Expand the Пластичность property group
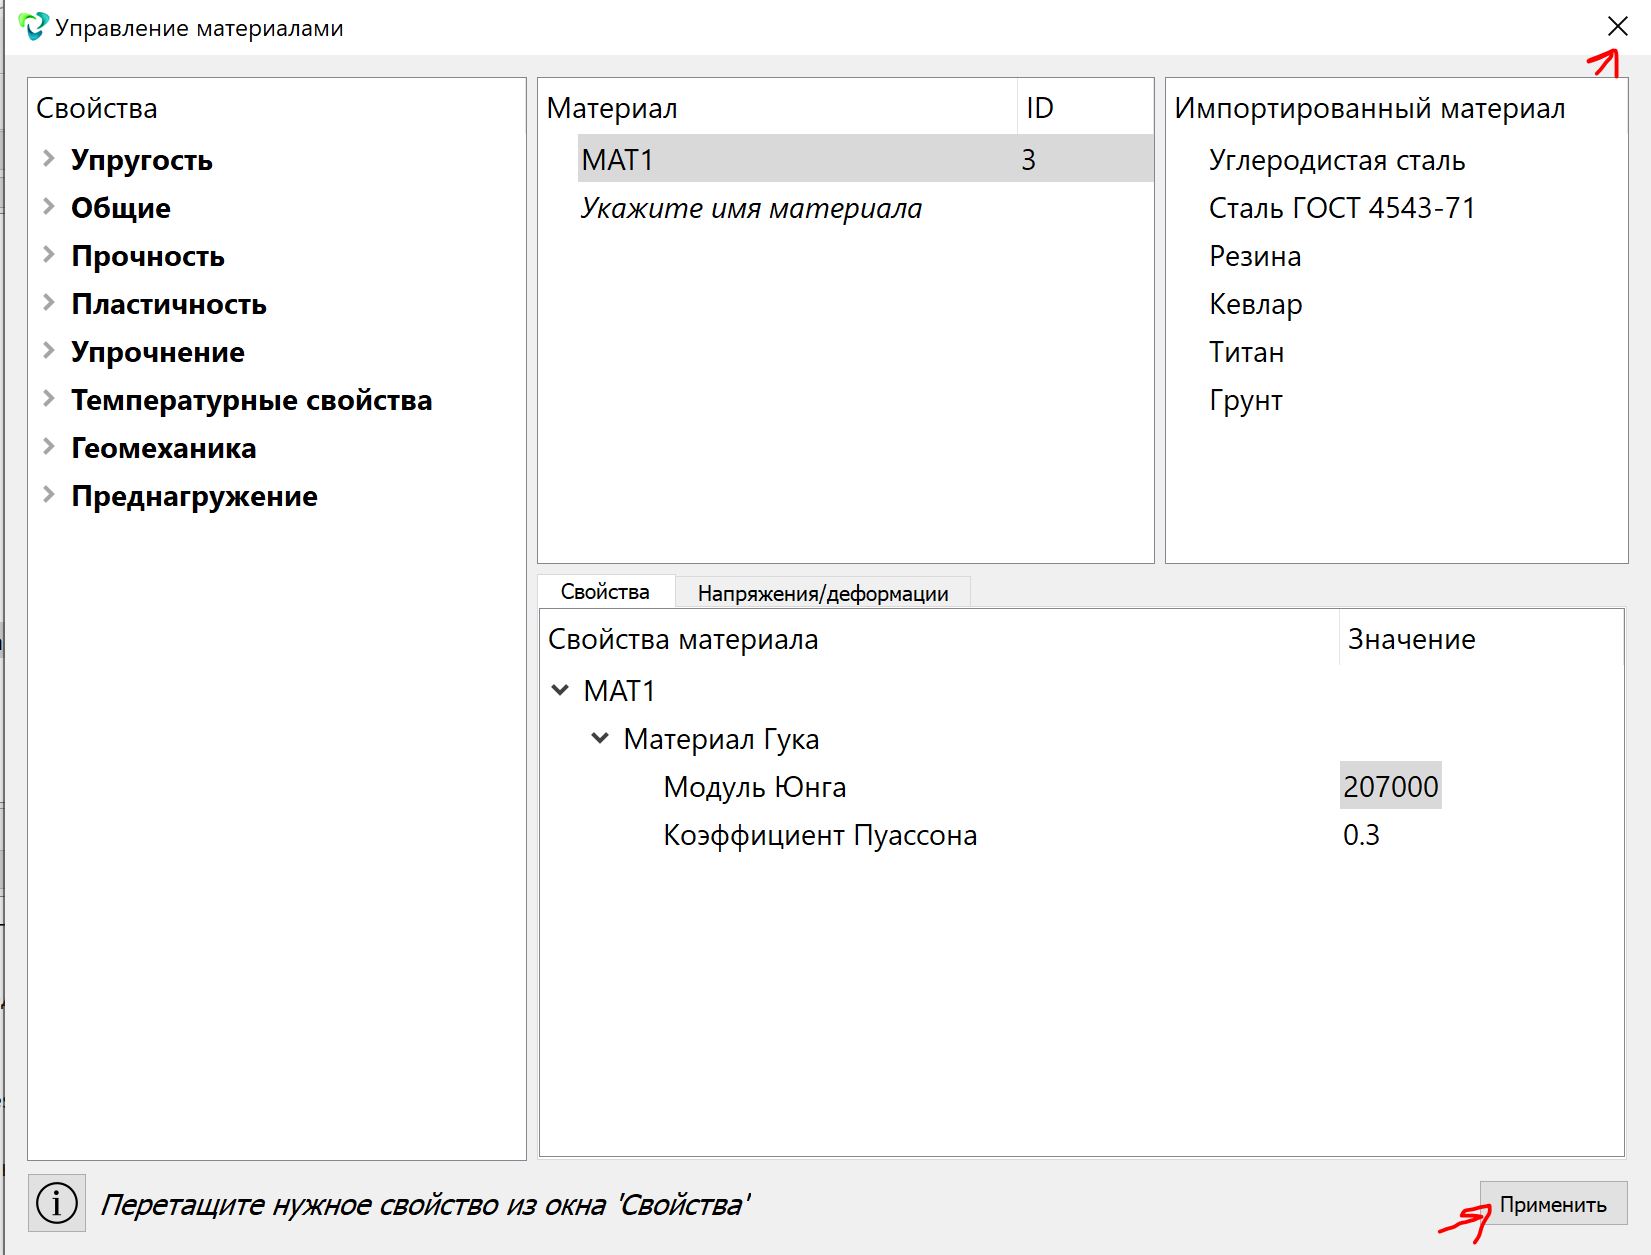Viewport: 1651px width, 1255px height. tap(48, 303)
